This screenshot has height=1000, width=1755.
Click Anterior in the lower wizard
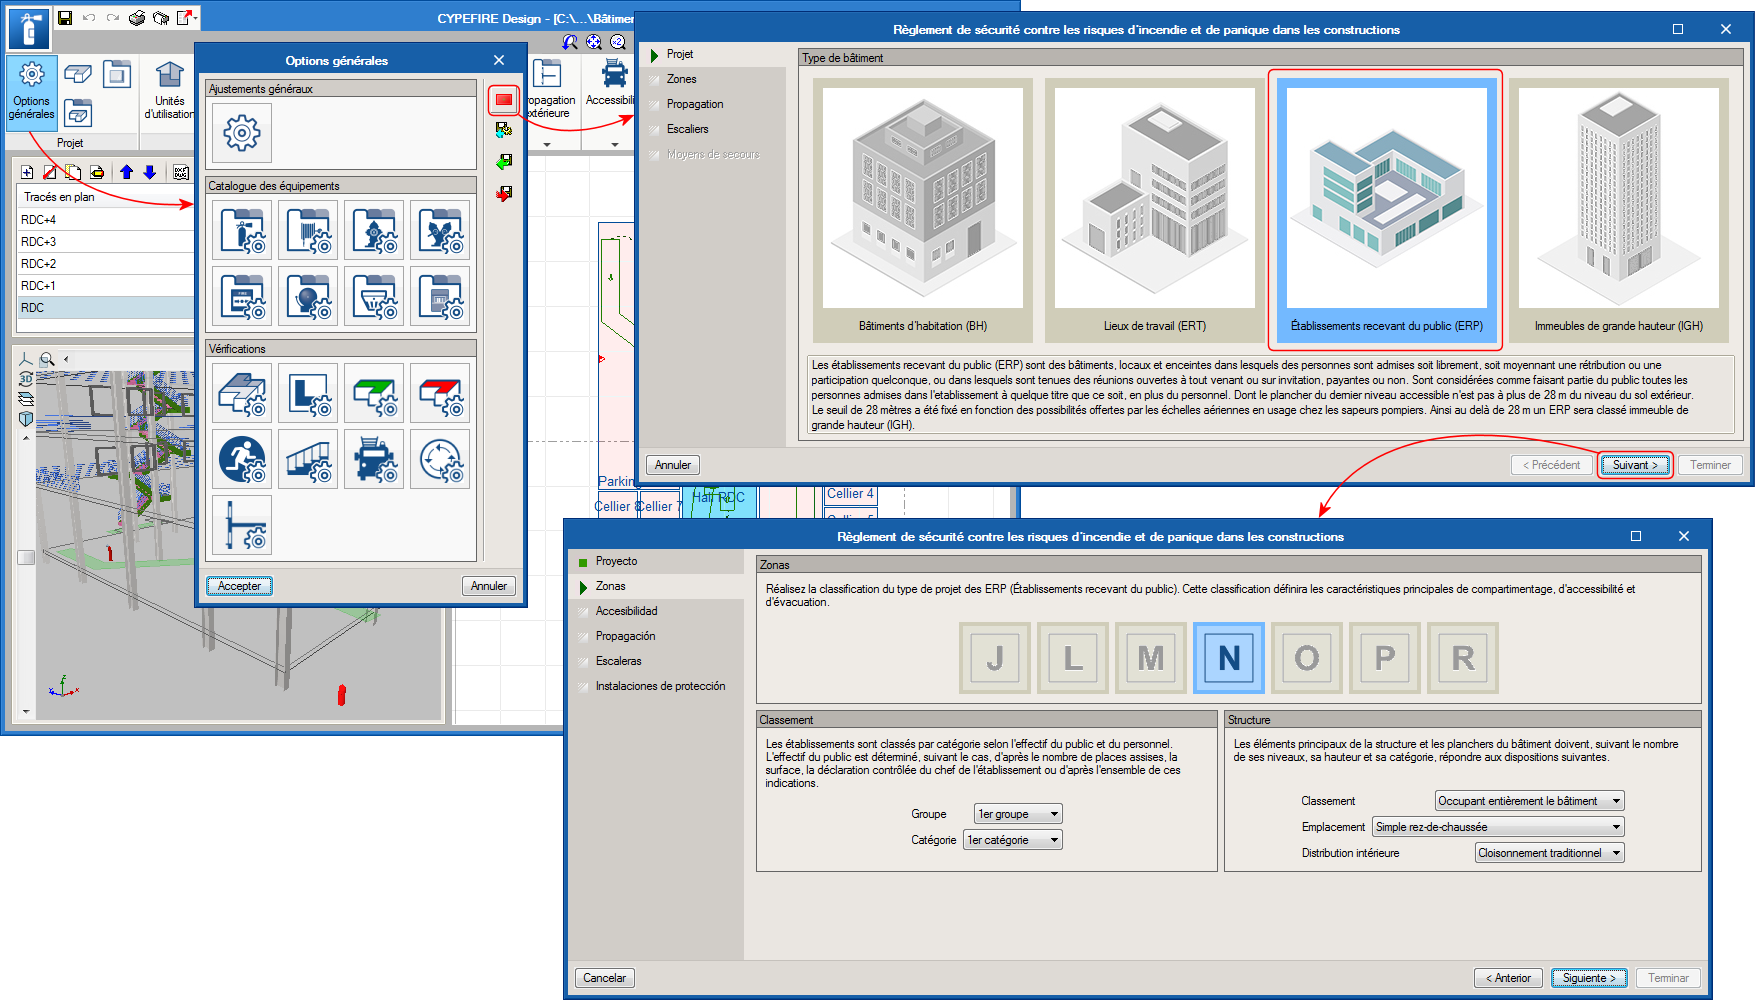point(1508,978)
